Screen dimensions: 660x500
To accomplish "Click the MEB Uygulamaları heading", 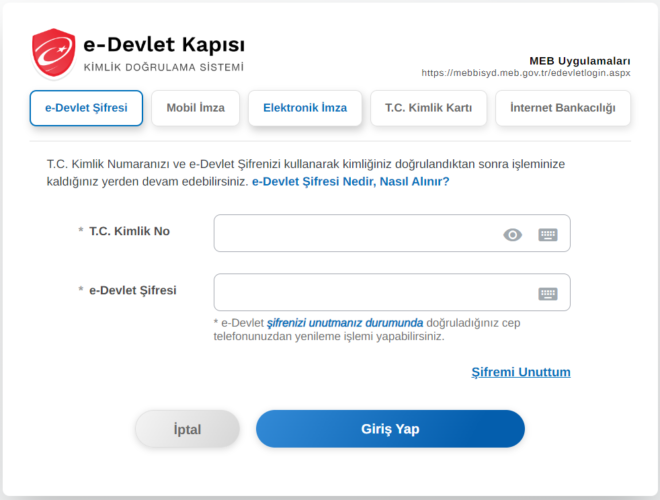I will pos(579,60).
